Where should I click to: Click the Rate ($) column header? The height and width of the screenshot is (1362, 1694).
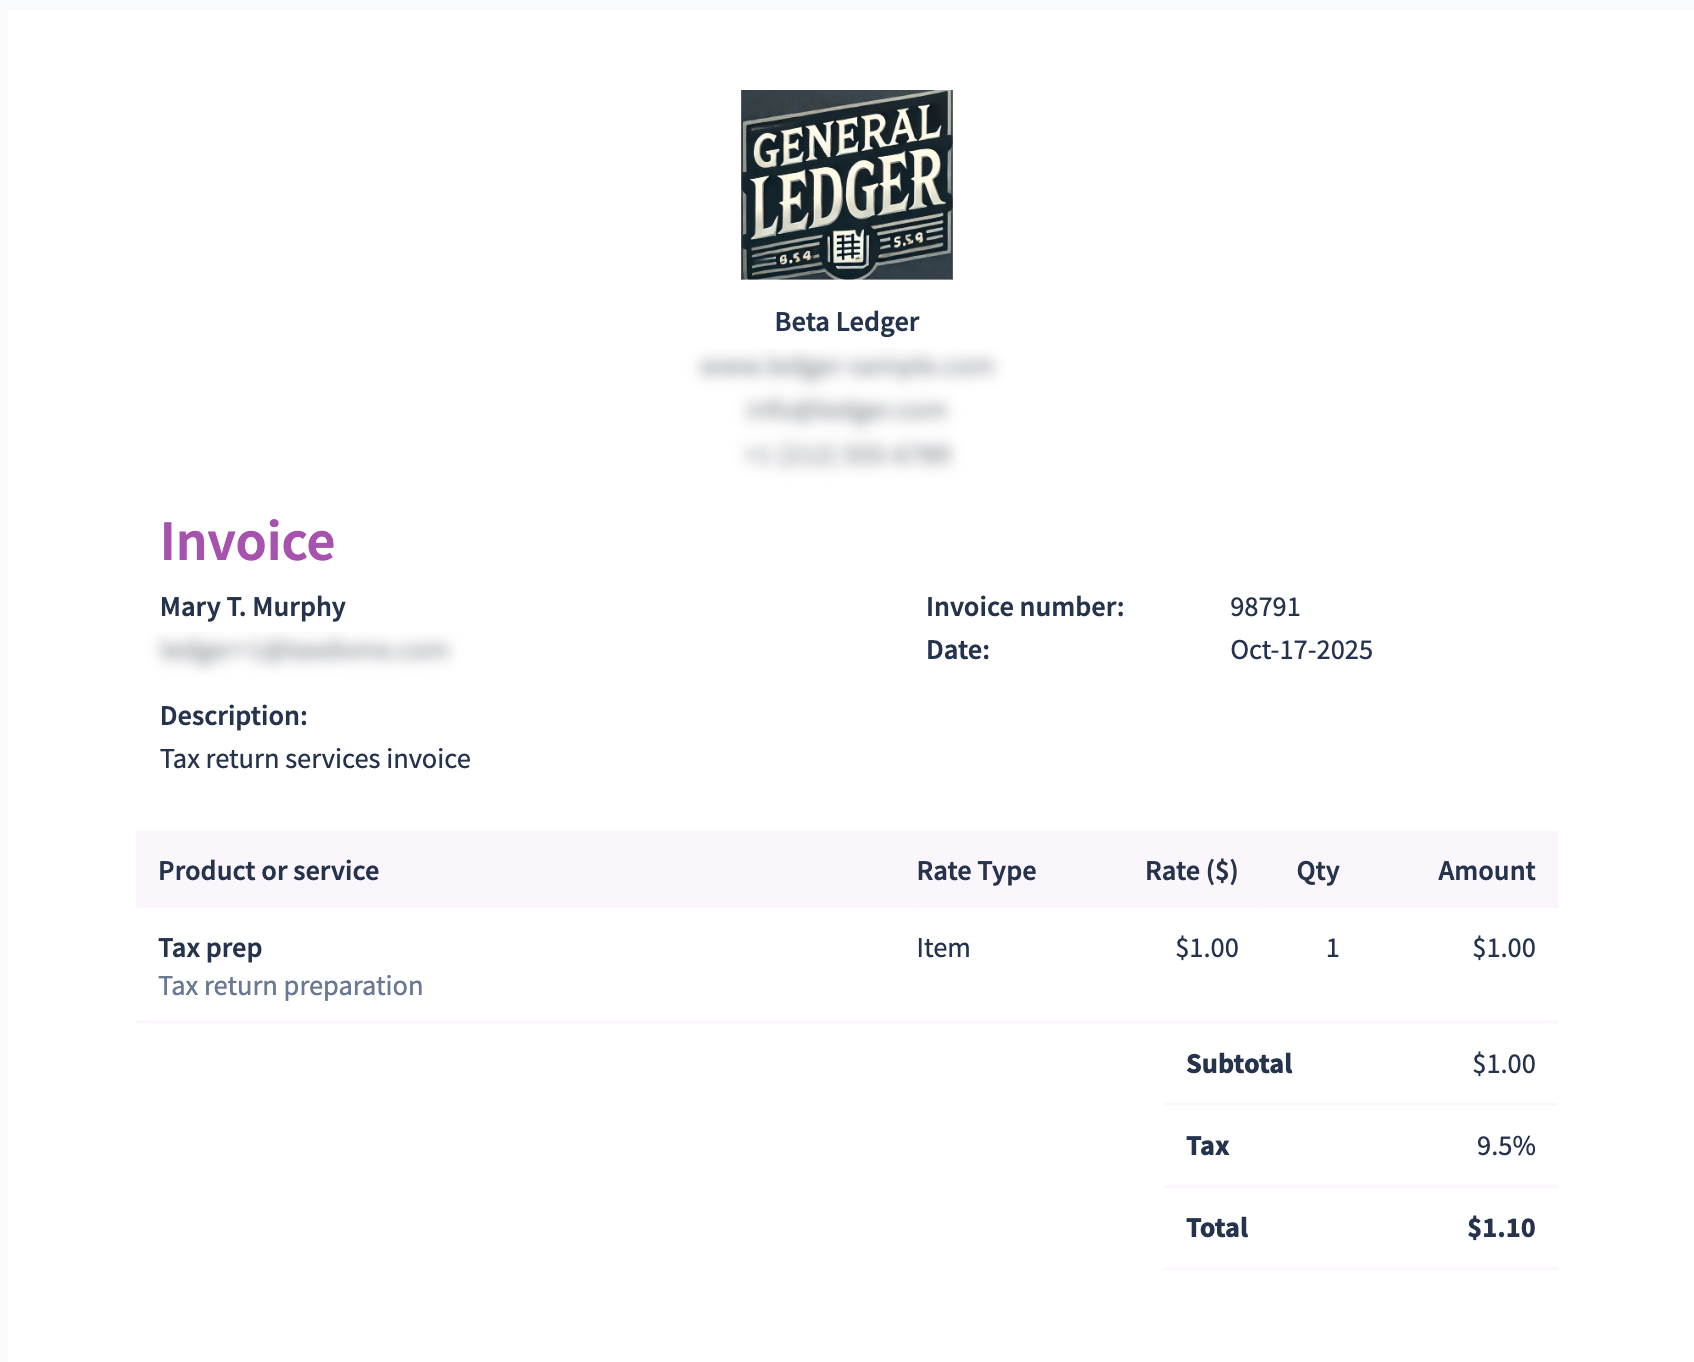click(x=1190, y=871)
